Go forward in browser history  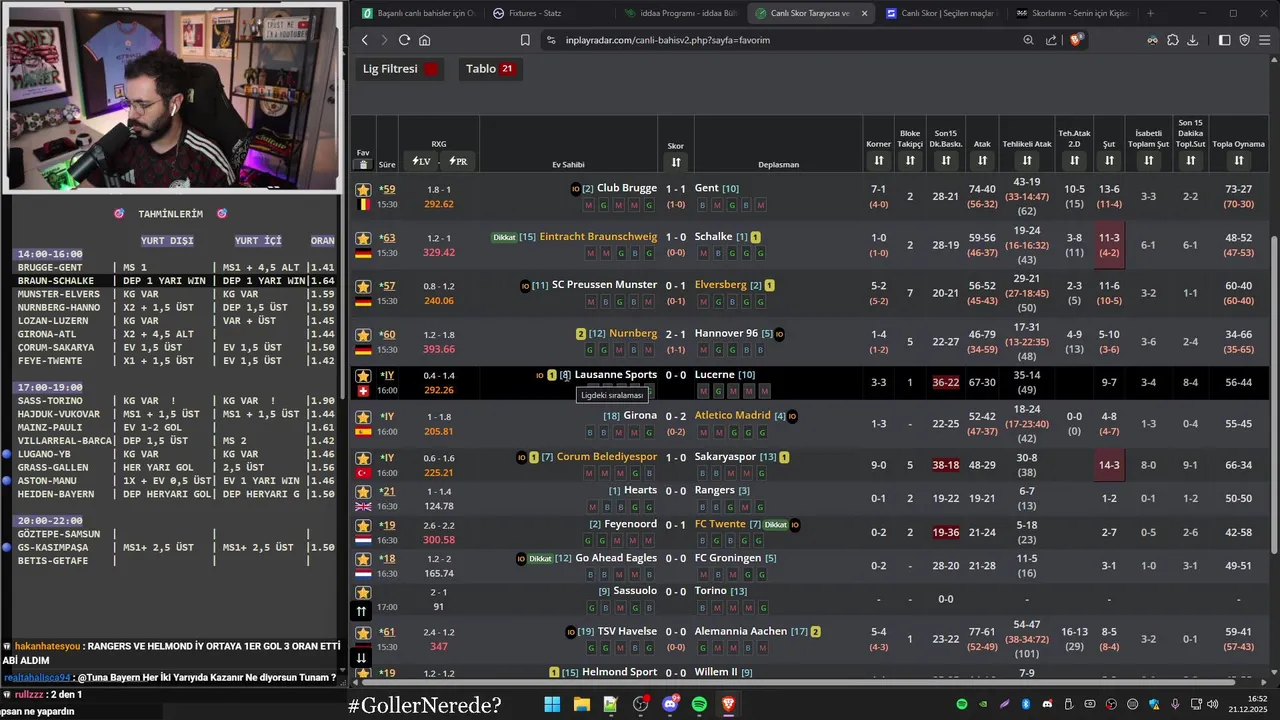384,40
